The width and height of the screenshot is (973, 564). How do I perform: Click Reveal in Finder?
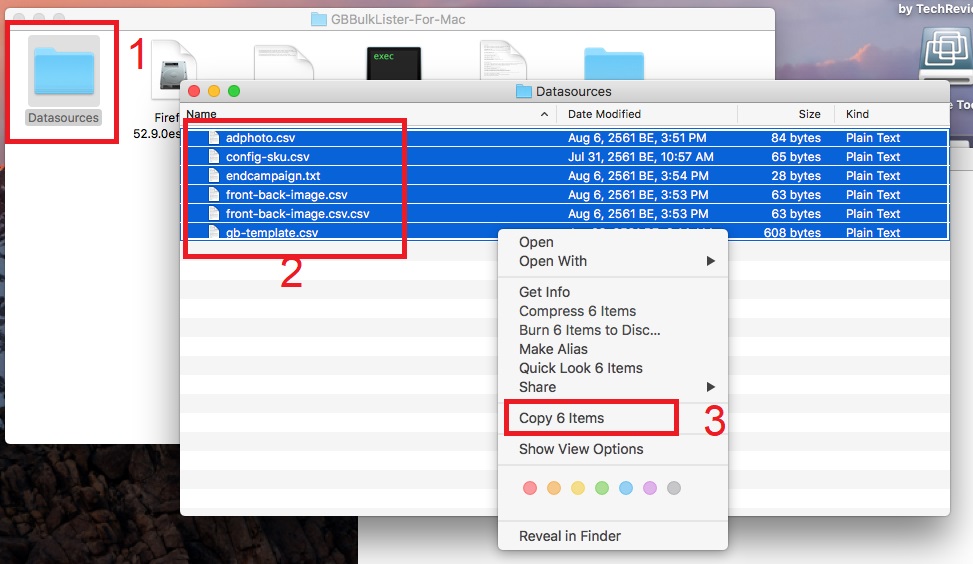pyautogui.click(x=569, y=536)
